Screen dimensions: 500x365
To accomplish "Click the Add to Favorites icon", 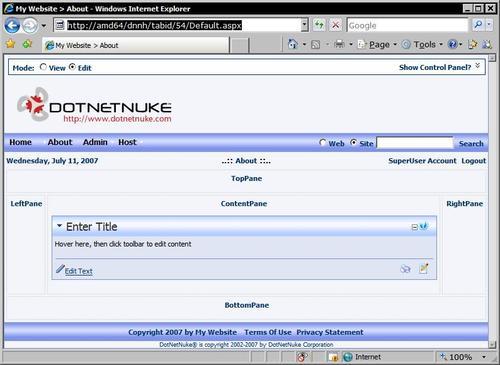I will (27, 44).
